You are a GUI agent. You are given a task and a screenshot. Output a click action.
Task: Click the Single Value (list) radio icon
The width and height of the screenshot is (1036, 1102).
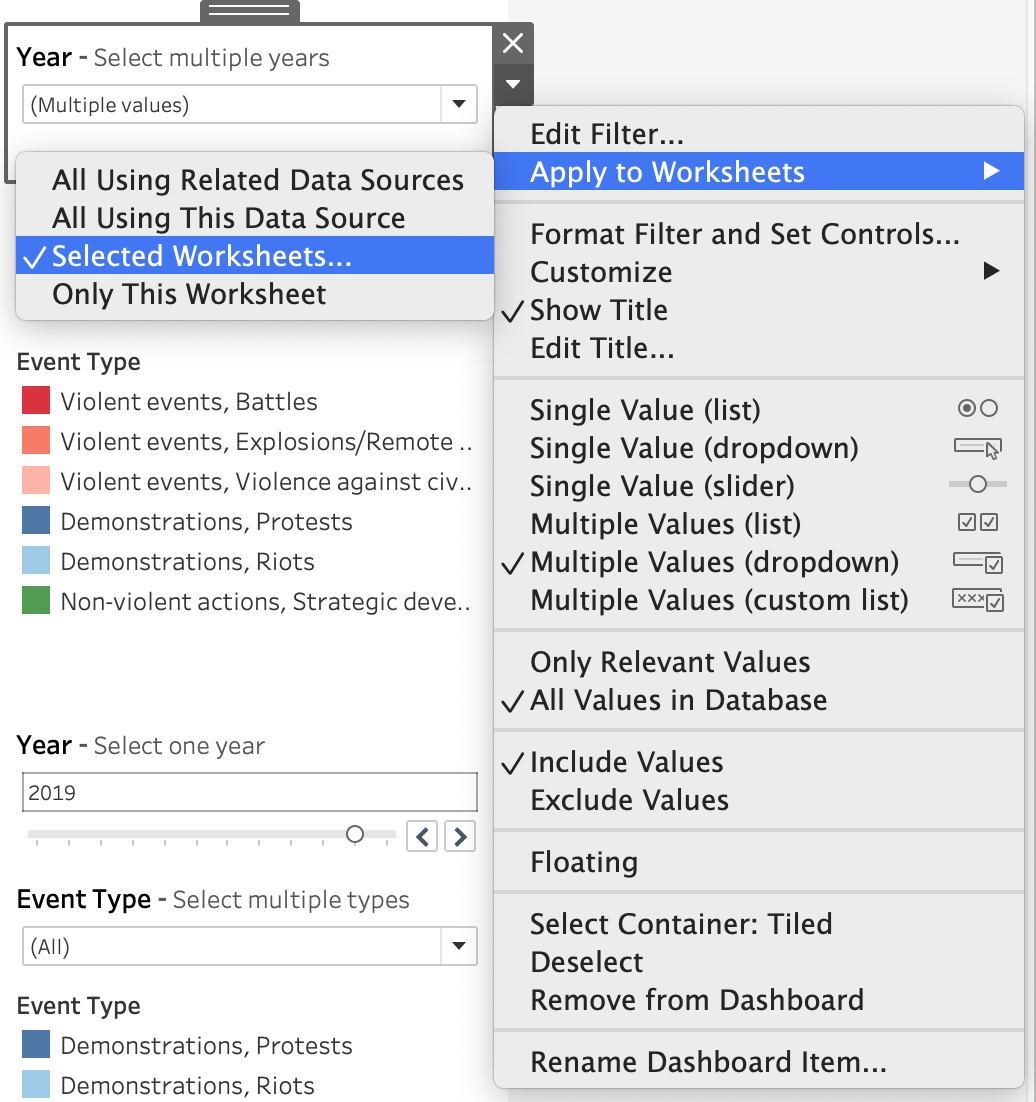point(977,409)
